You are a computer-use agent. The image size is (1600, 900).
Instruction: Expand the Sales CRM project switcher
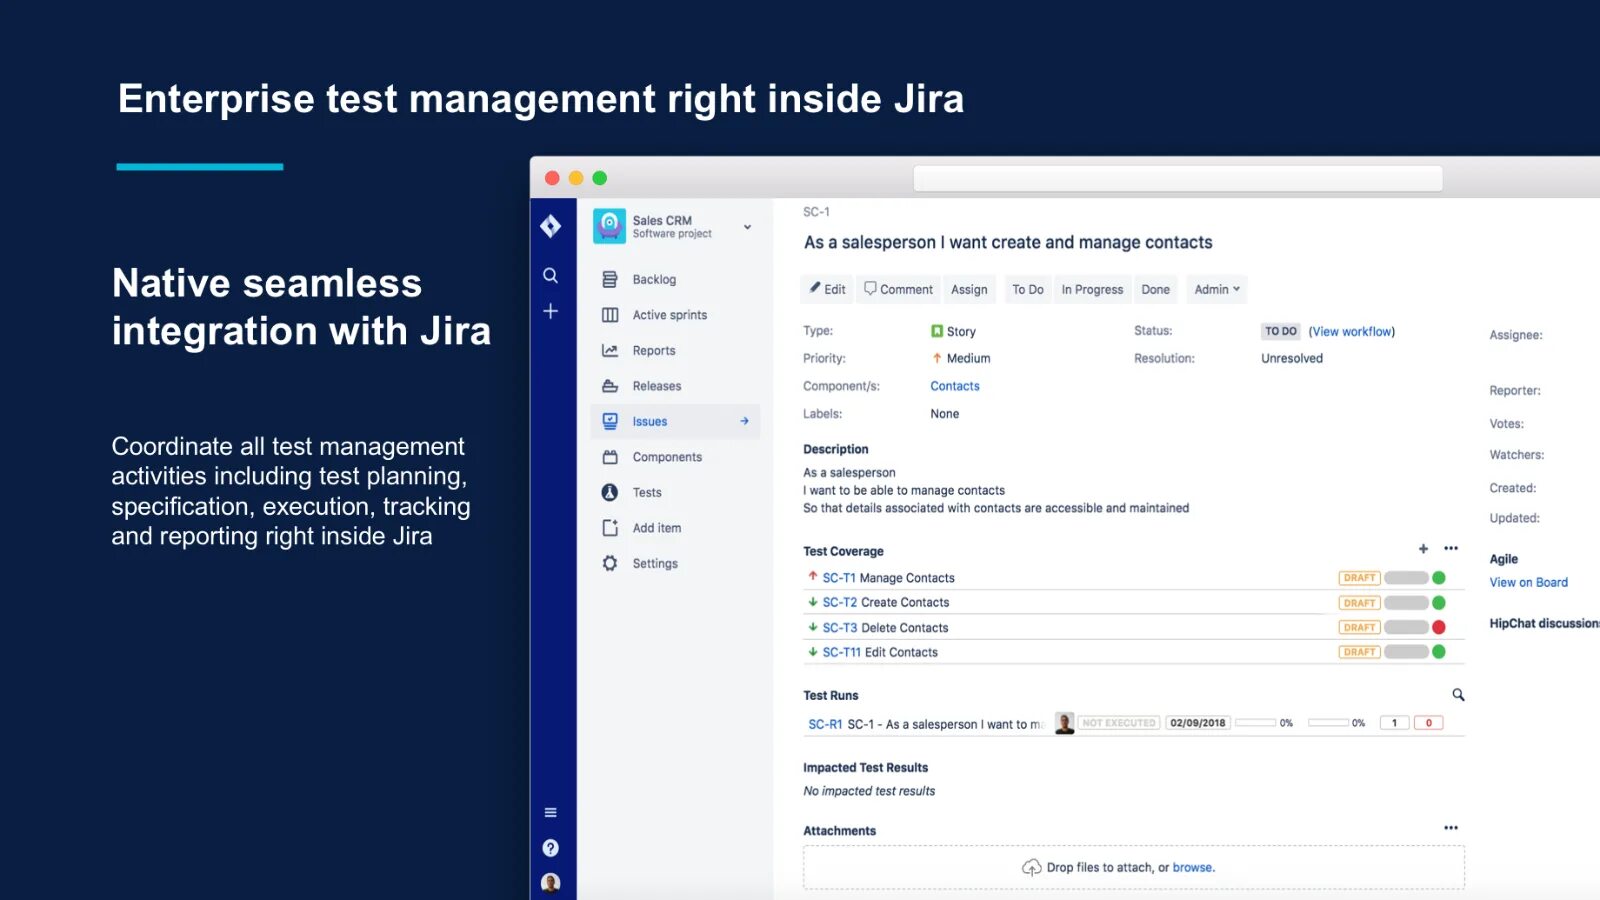click(747, 227)
